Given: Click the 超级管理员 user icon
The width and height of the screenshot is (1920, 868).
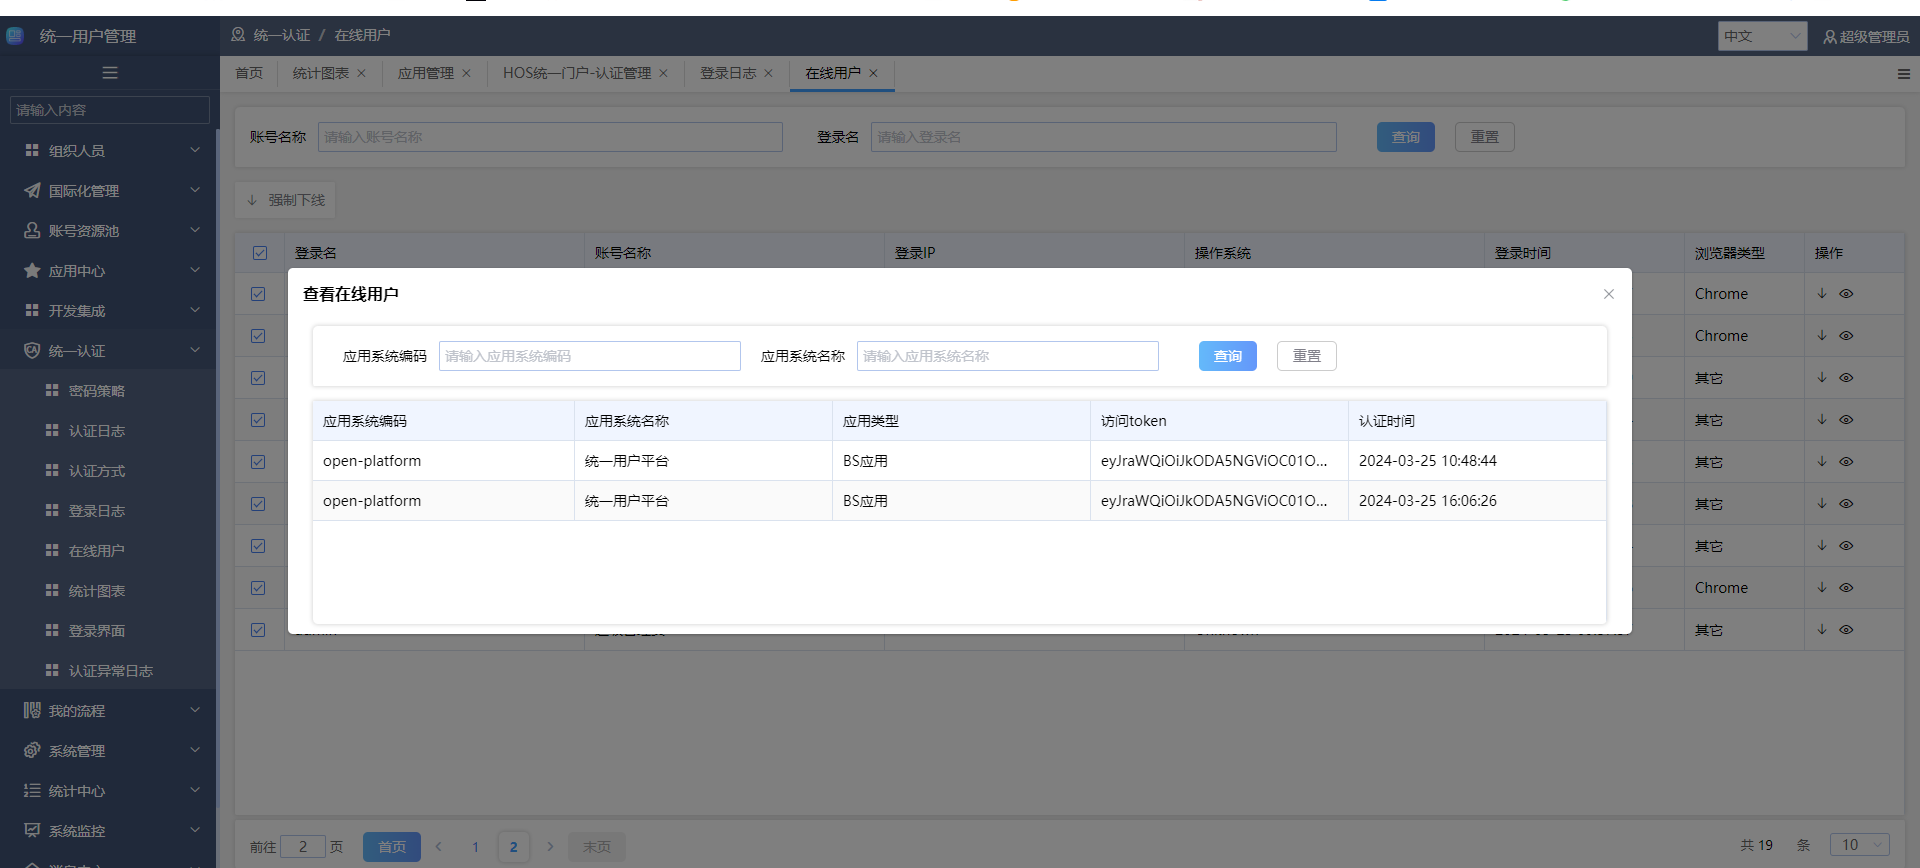Looking at the screenshot, I should [1830, 37].
